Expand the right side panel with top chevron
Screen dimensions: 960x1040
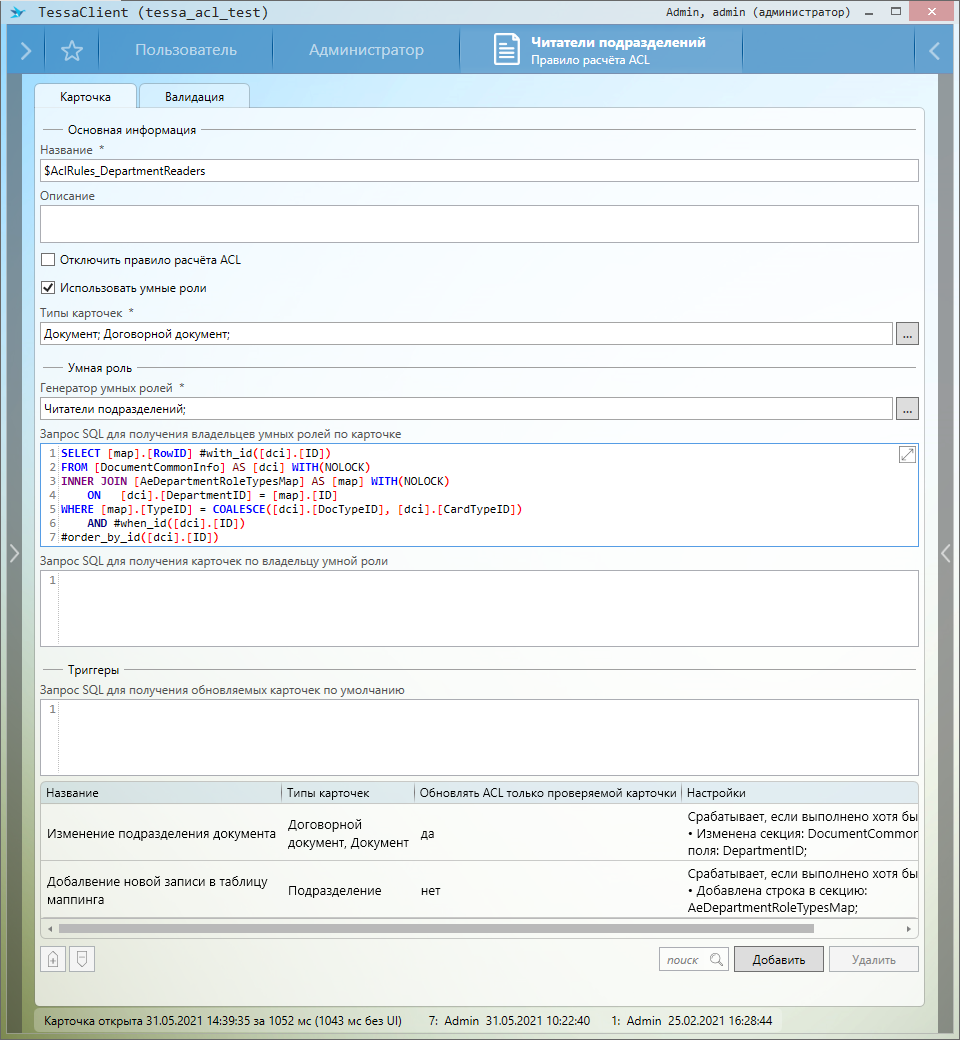point(934,51)
